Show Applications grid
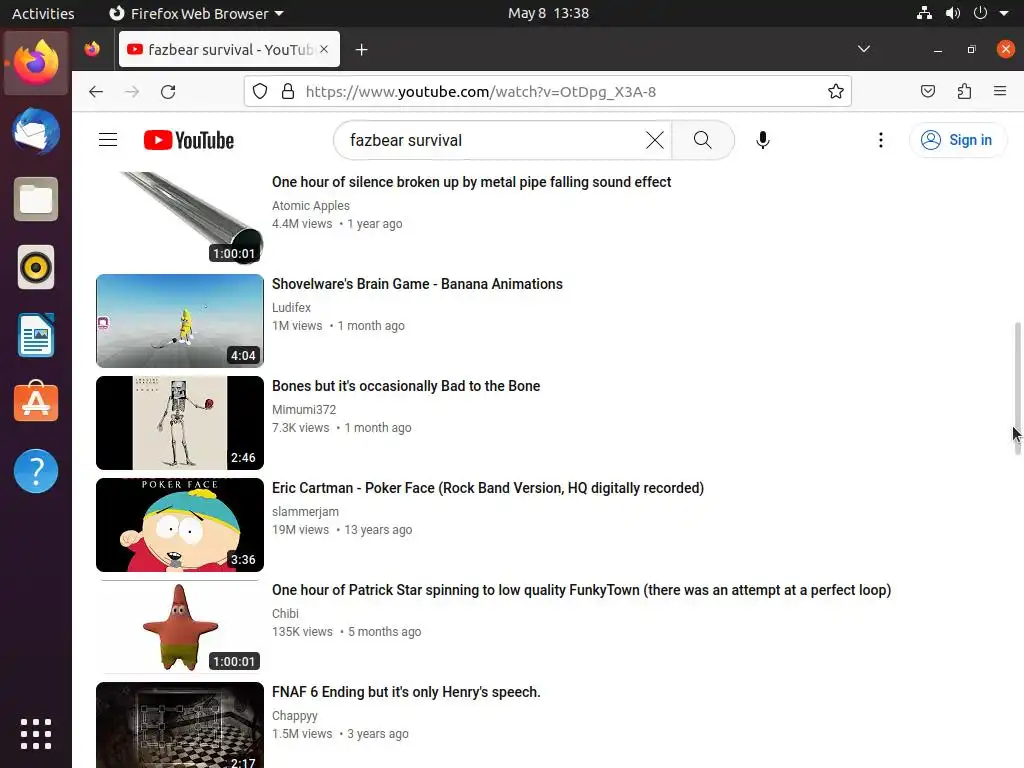 point(36,734)
